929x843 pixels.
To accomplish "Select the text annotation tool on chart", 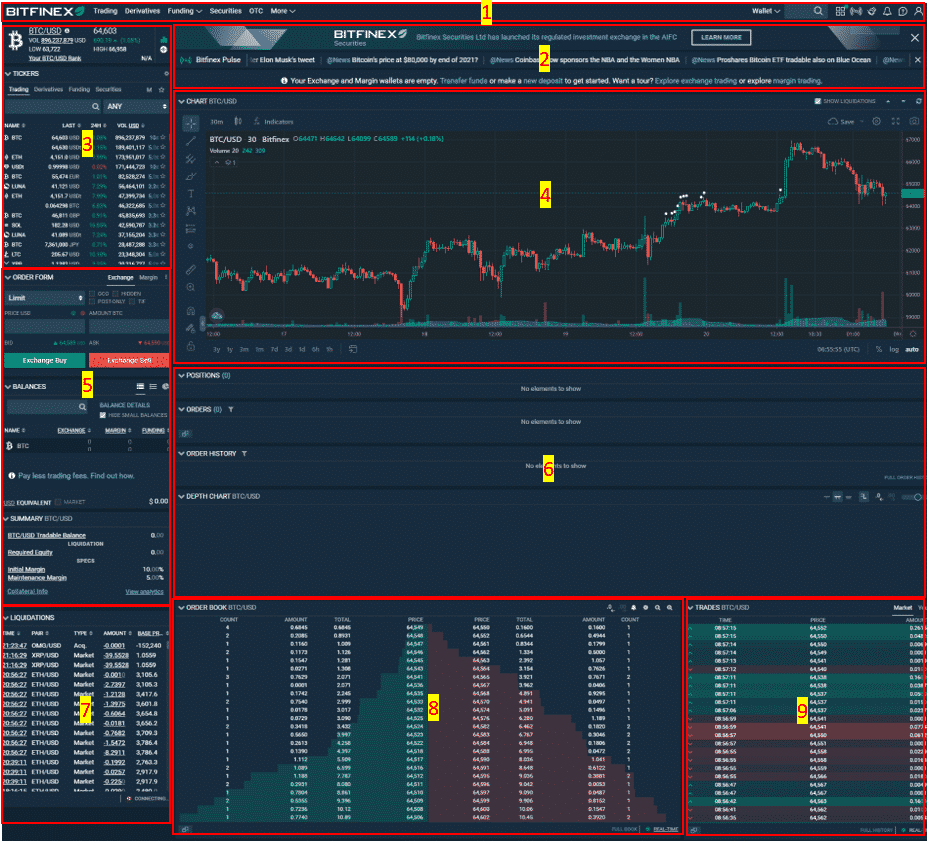I will click(x=191, y=193).
